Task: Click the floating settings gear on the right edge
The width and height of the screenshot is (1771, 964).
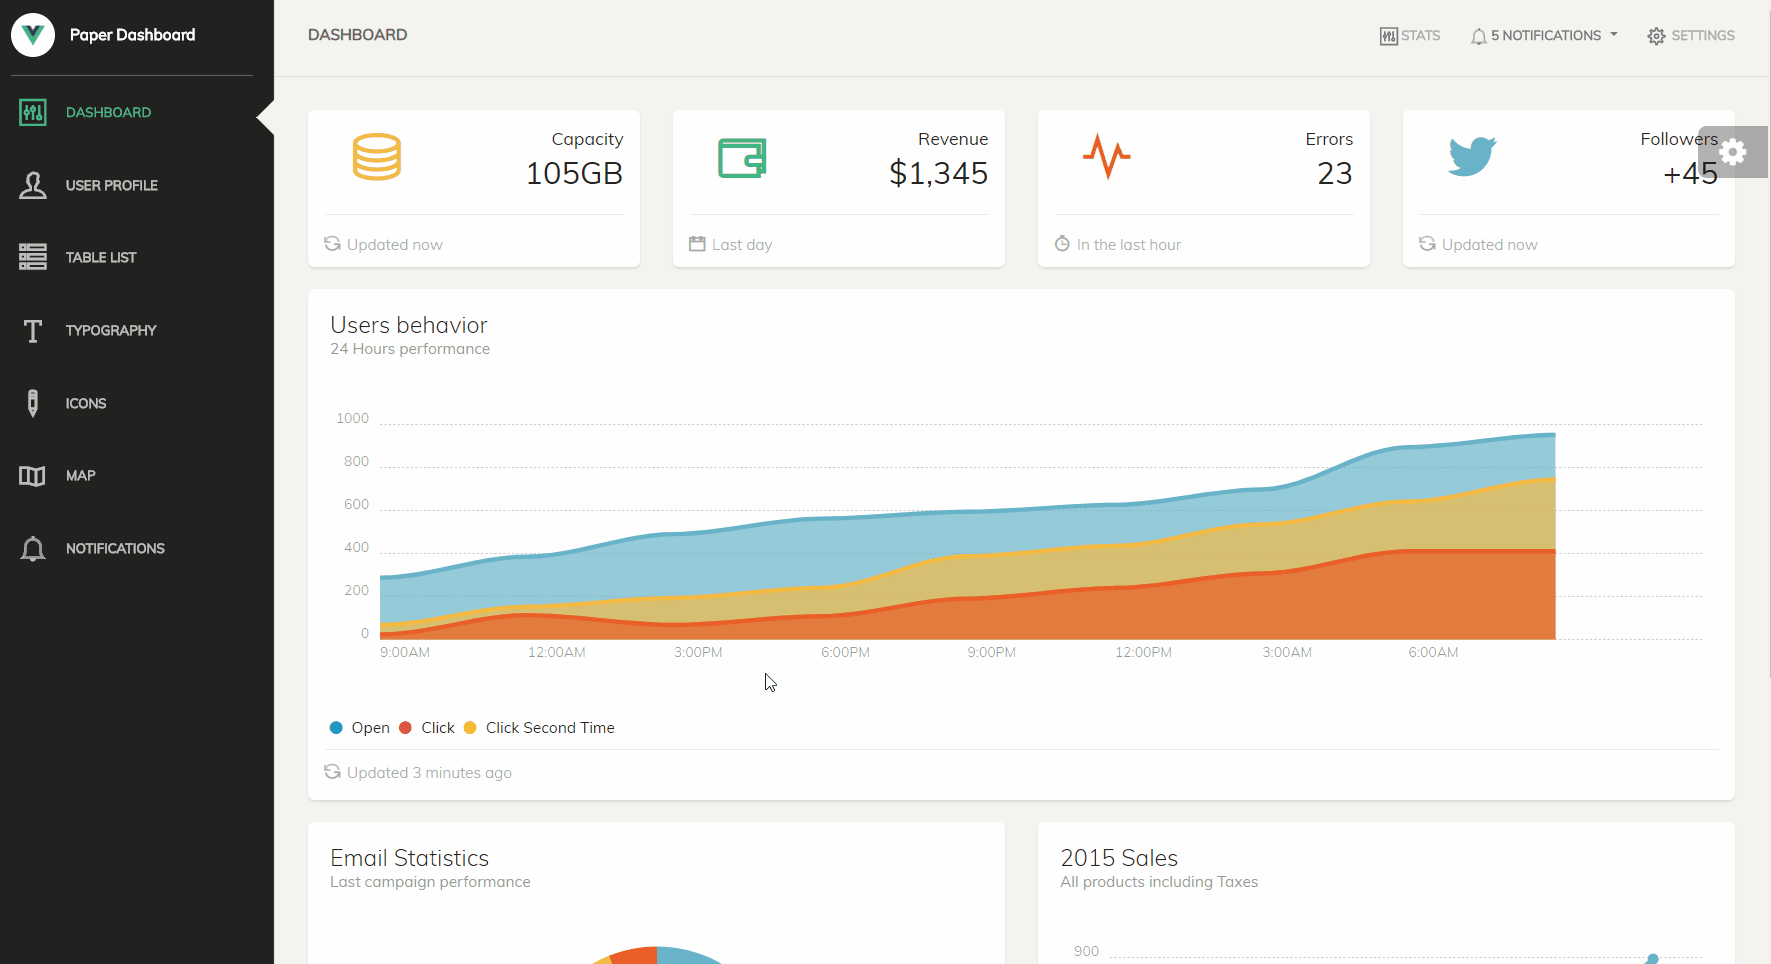Action: point(1733,152)
